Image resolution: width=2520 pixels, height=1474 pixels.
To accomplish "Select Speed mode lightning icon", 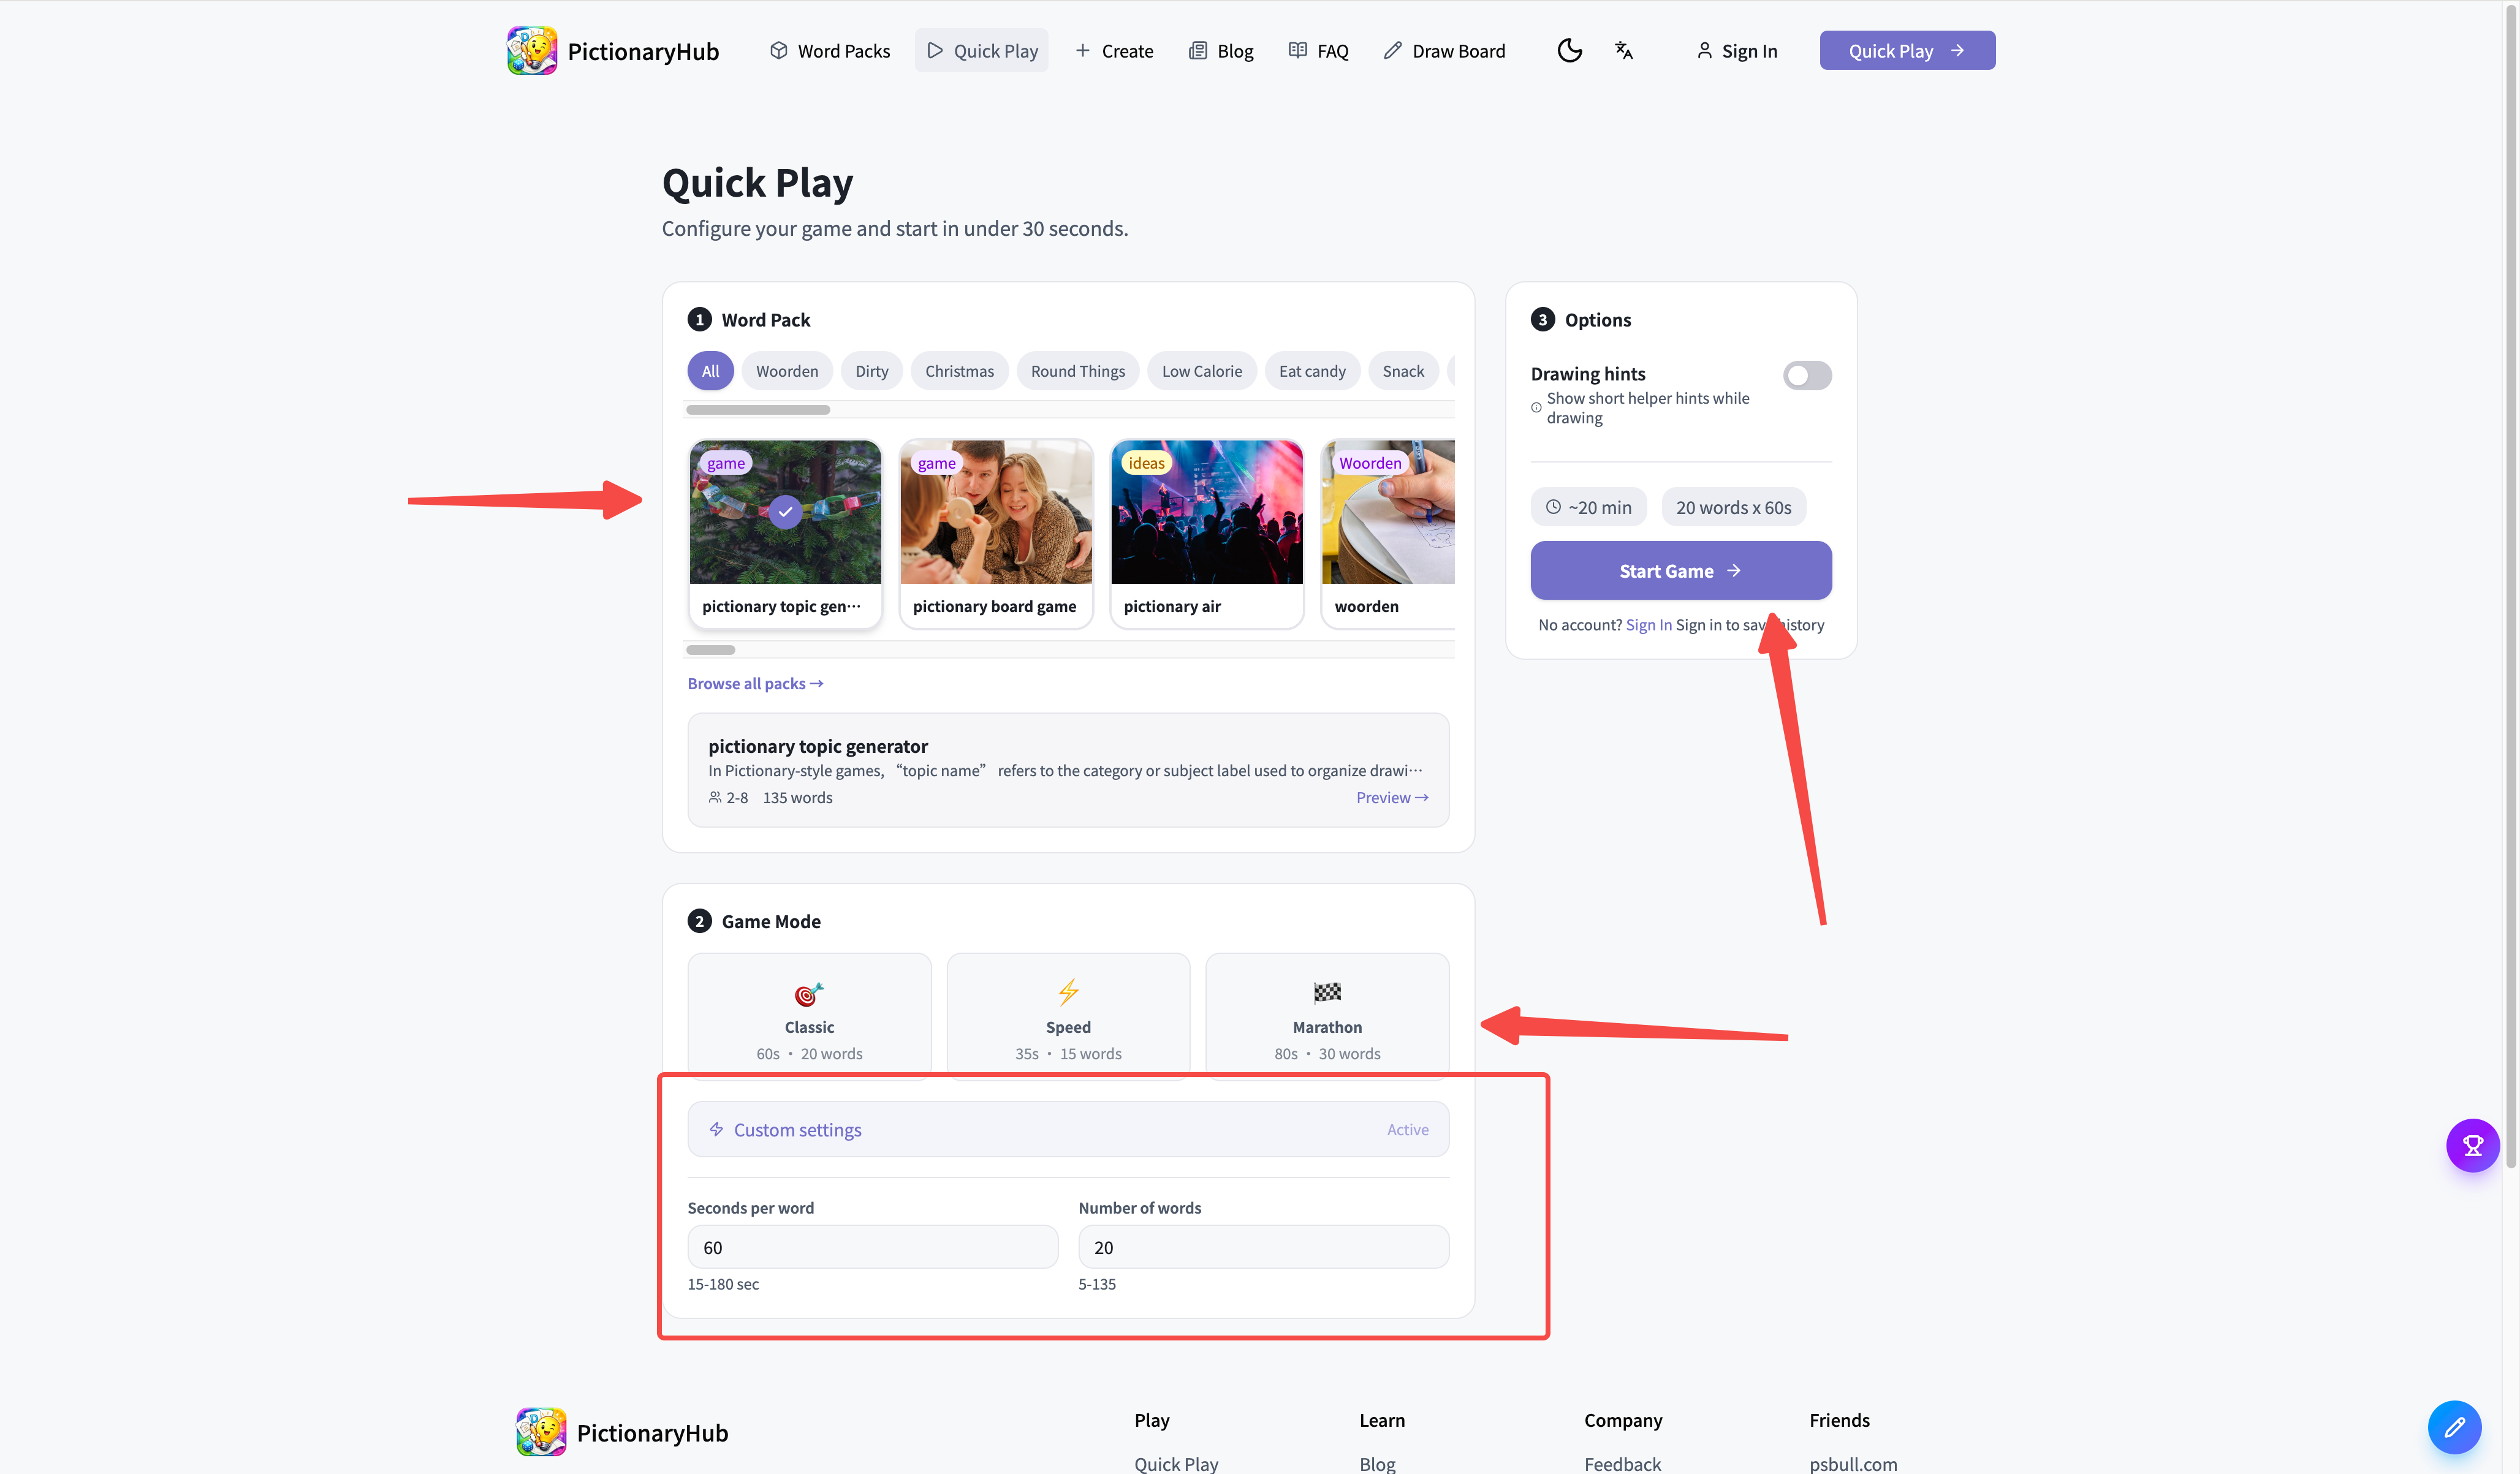I will pyautogui.click(x=1068, y=992).
